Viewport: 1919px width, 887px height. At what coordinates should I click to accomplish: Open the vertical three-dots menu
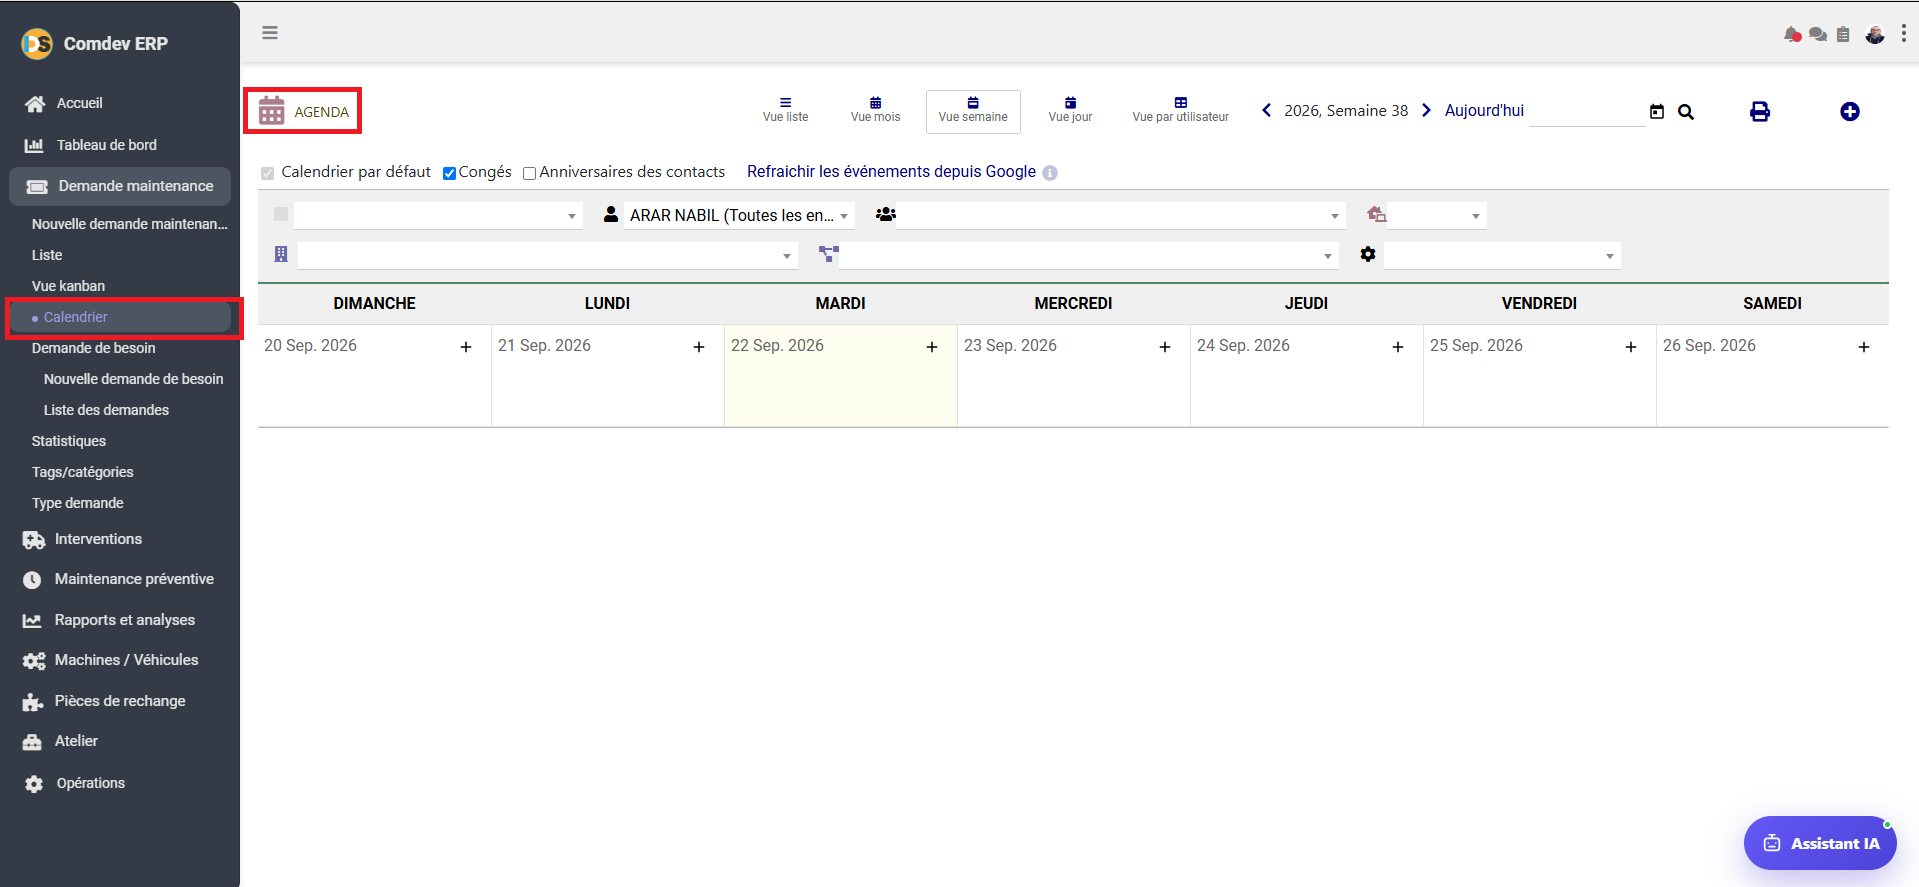(x=1903, y=34)
